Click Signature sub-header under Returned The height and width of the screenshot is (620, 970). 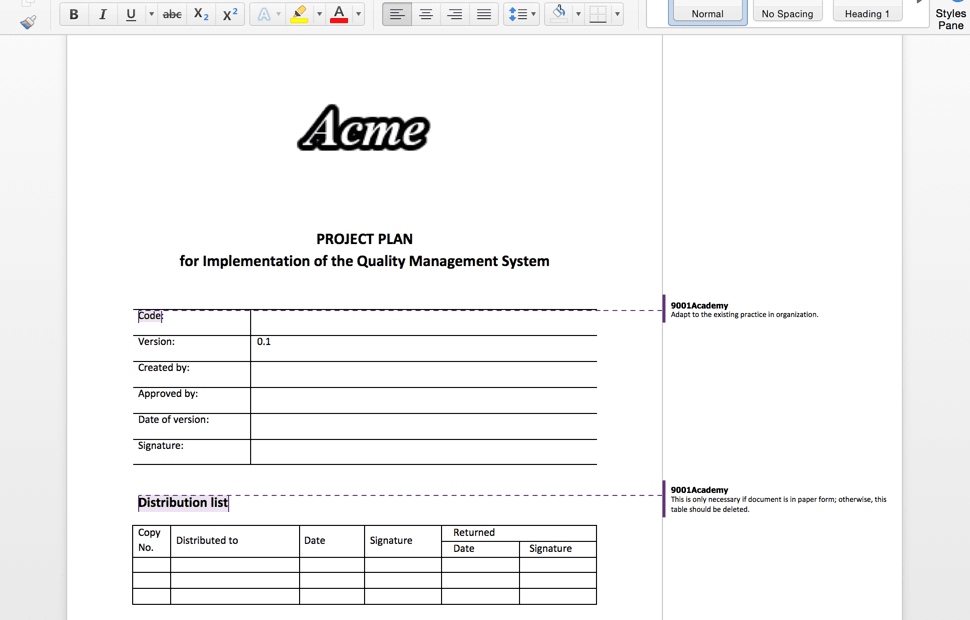coord(557,549)
